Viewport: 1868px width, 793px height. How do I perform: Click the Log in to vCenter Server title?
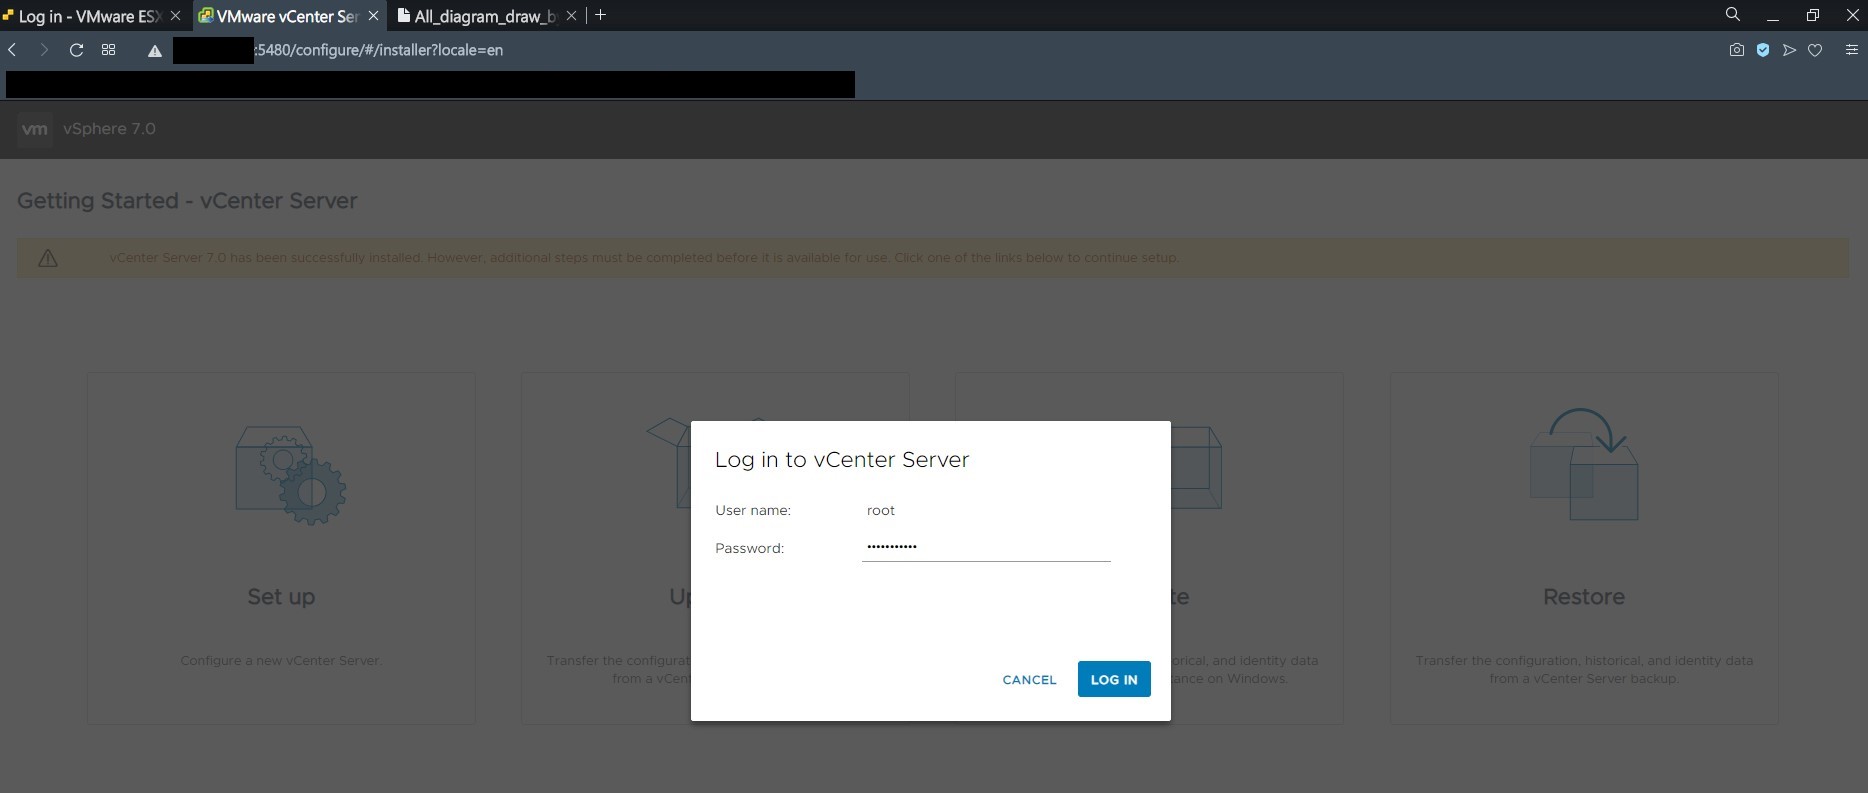[842, 460]
